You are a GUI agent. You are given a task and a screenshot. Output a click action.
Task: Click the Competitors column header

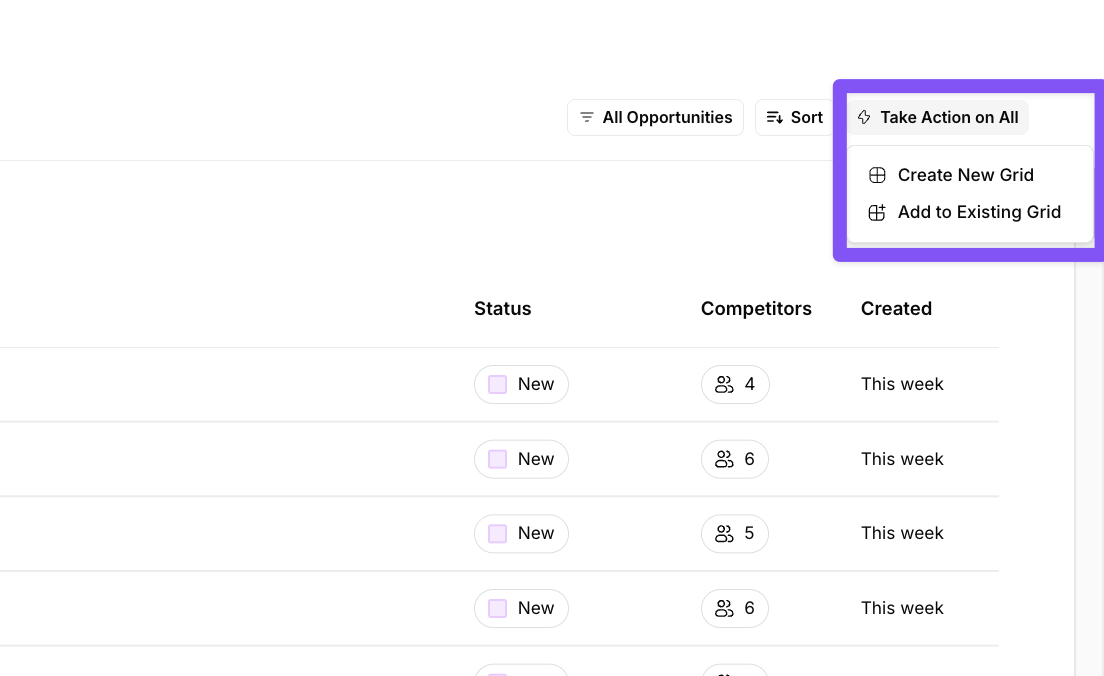(756, 309)
